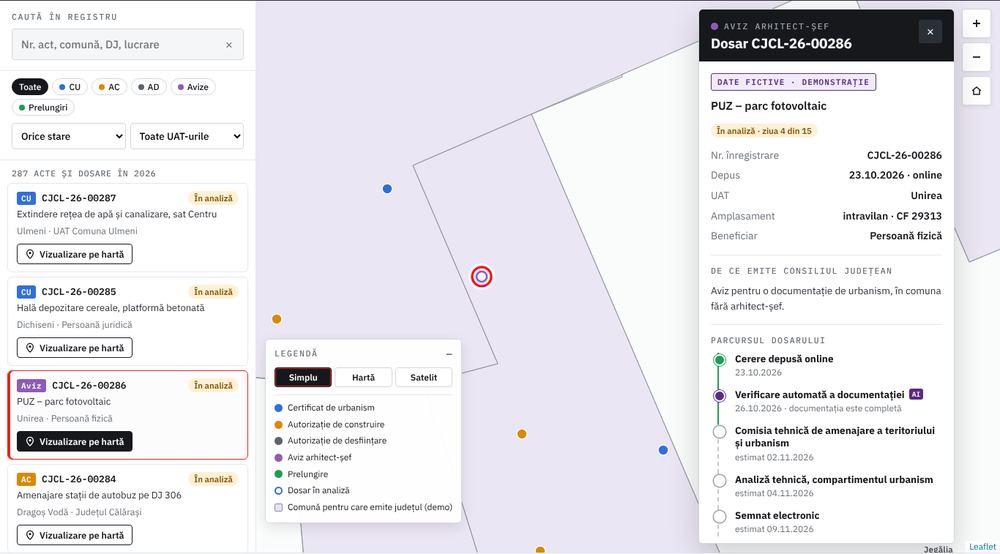Collapse the Legendă panel
Viewport: 1000px width, 554px height.
(x=449, y=354)
